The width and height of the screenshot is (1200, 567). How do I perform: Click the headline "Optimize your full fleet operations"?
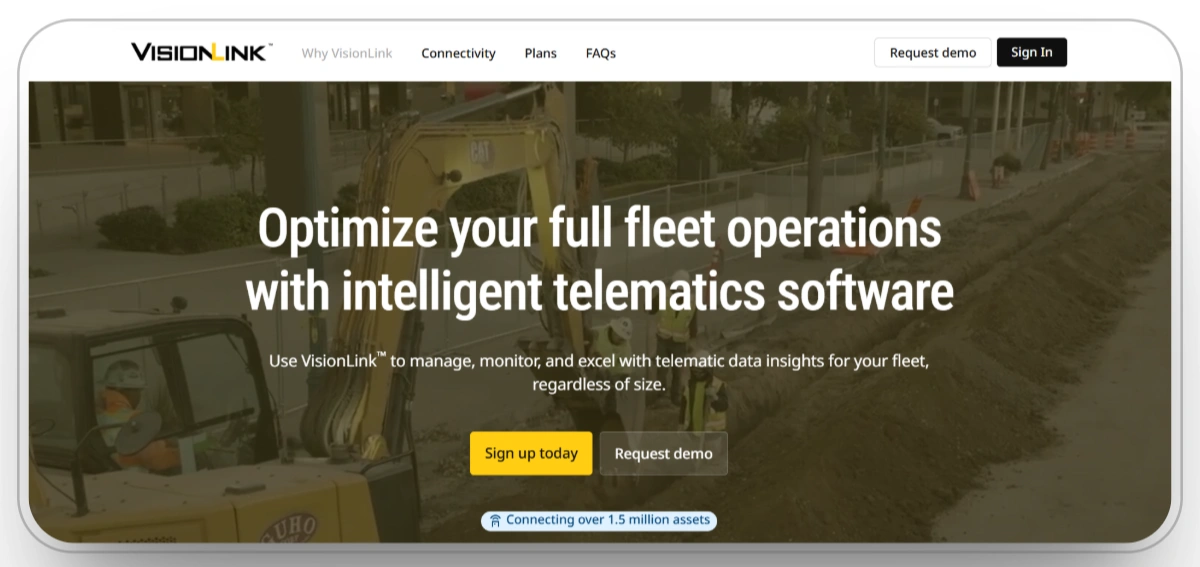click(600, 229)
